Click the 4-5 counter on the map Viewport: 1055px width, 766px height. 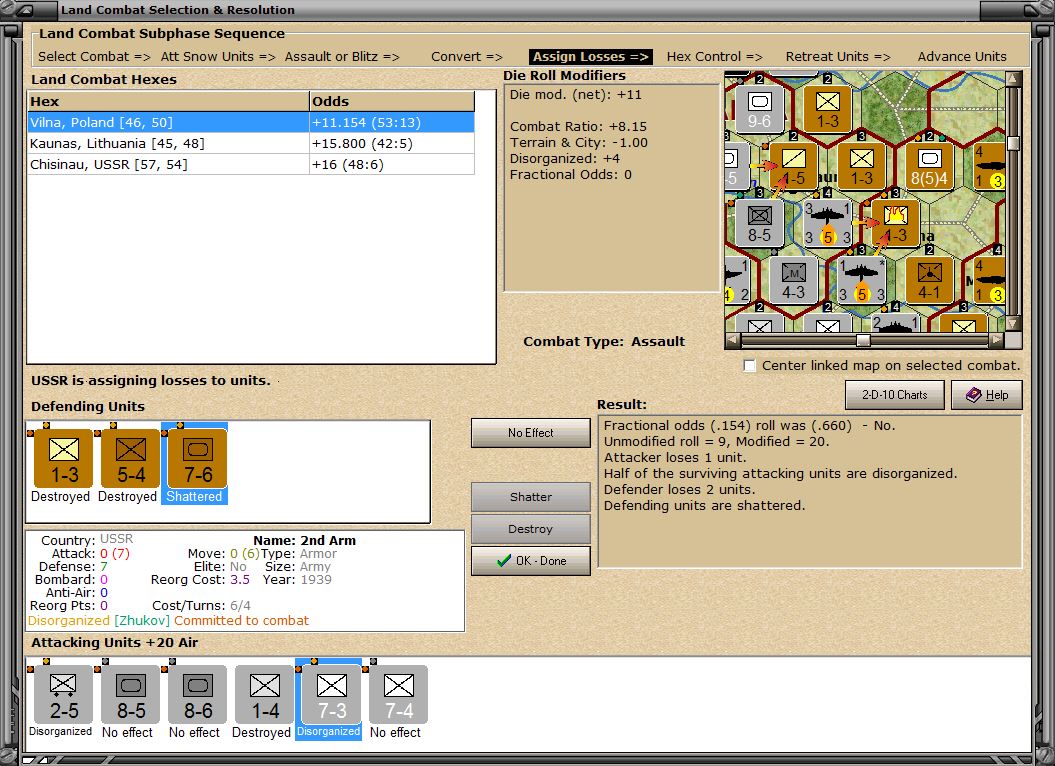pos(793,166)
